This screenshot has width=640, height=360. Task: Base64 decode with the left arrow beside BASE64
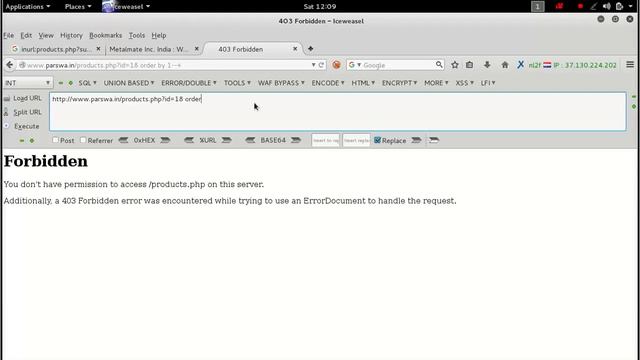click(x=250, y=140)
